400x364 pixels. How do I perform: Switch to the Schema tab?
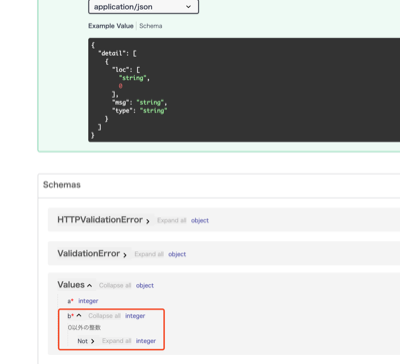(x=151, y=26)
